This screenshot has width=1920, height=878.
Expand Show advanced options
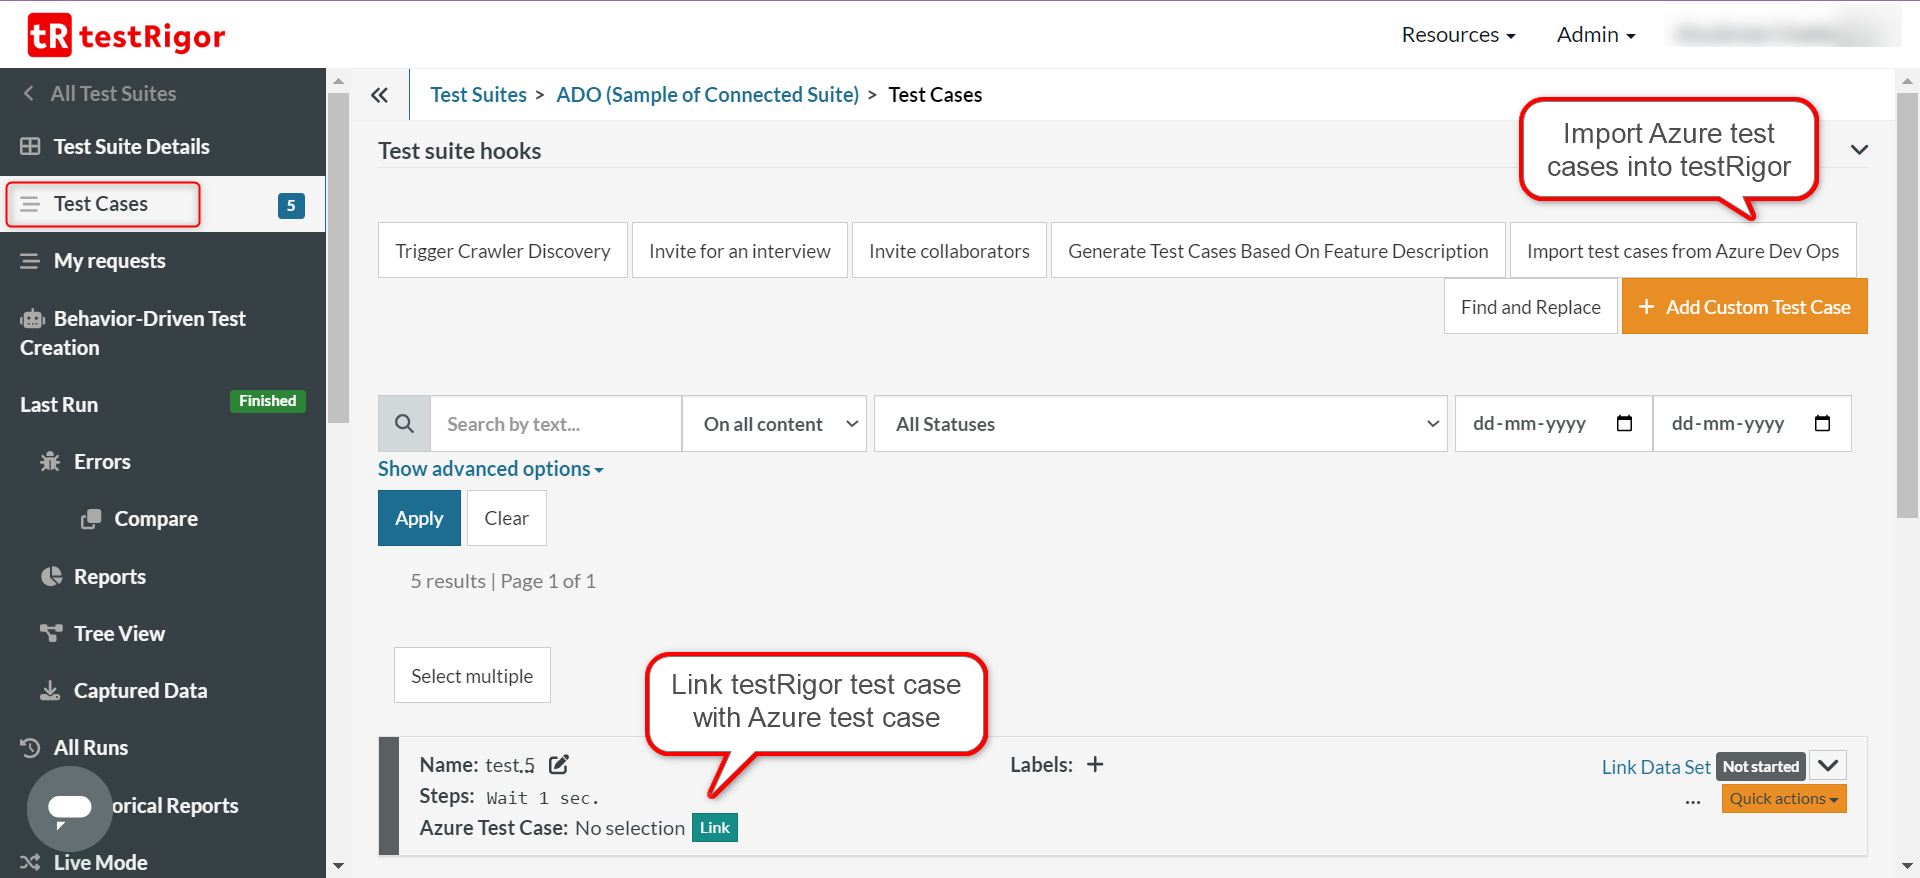490,469
